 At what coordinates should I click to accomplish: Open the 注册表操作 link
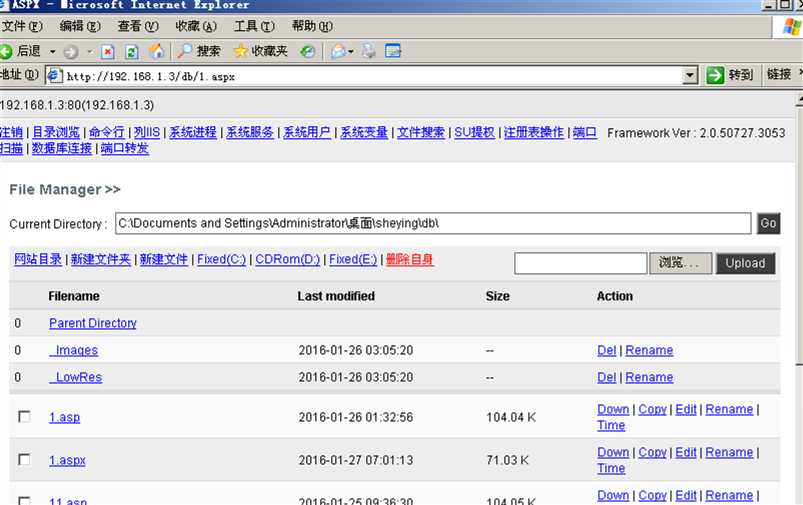coord(534,133)
